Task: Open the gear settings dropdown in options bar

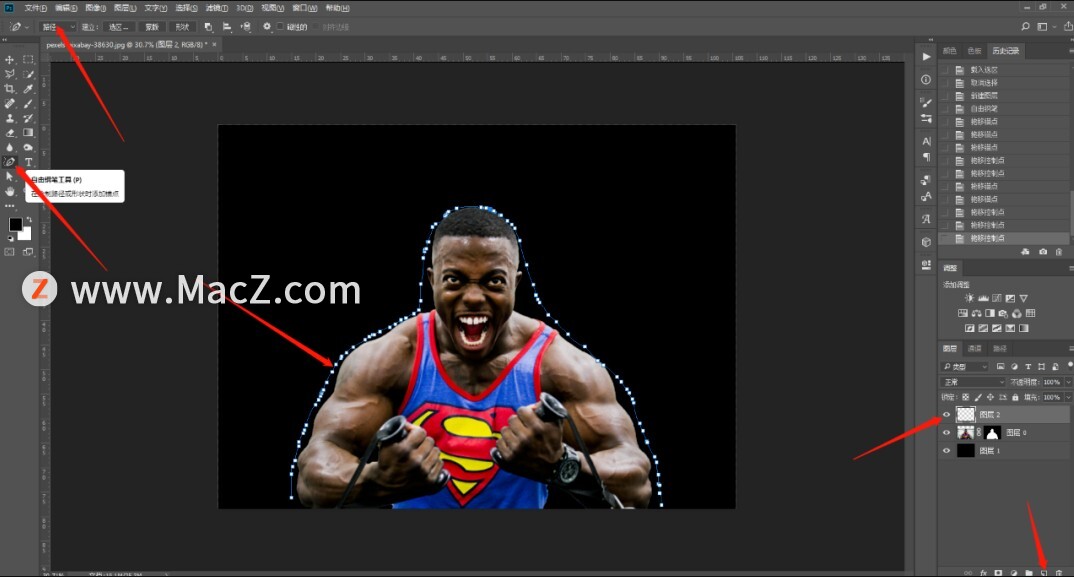Action: click(x=267, y=27)
